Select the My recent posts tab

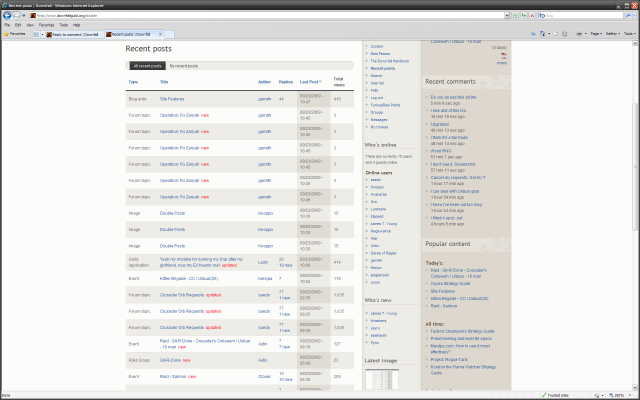pyautogui.click(x=184, y=66)
